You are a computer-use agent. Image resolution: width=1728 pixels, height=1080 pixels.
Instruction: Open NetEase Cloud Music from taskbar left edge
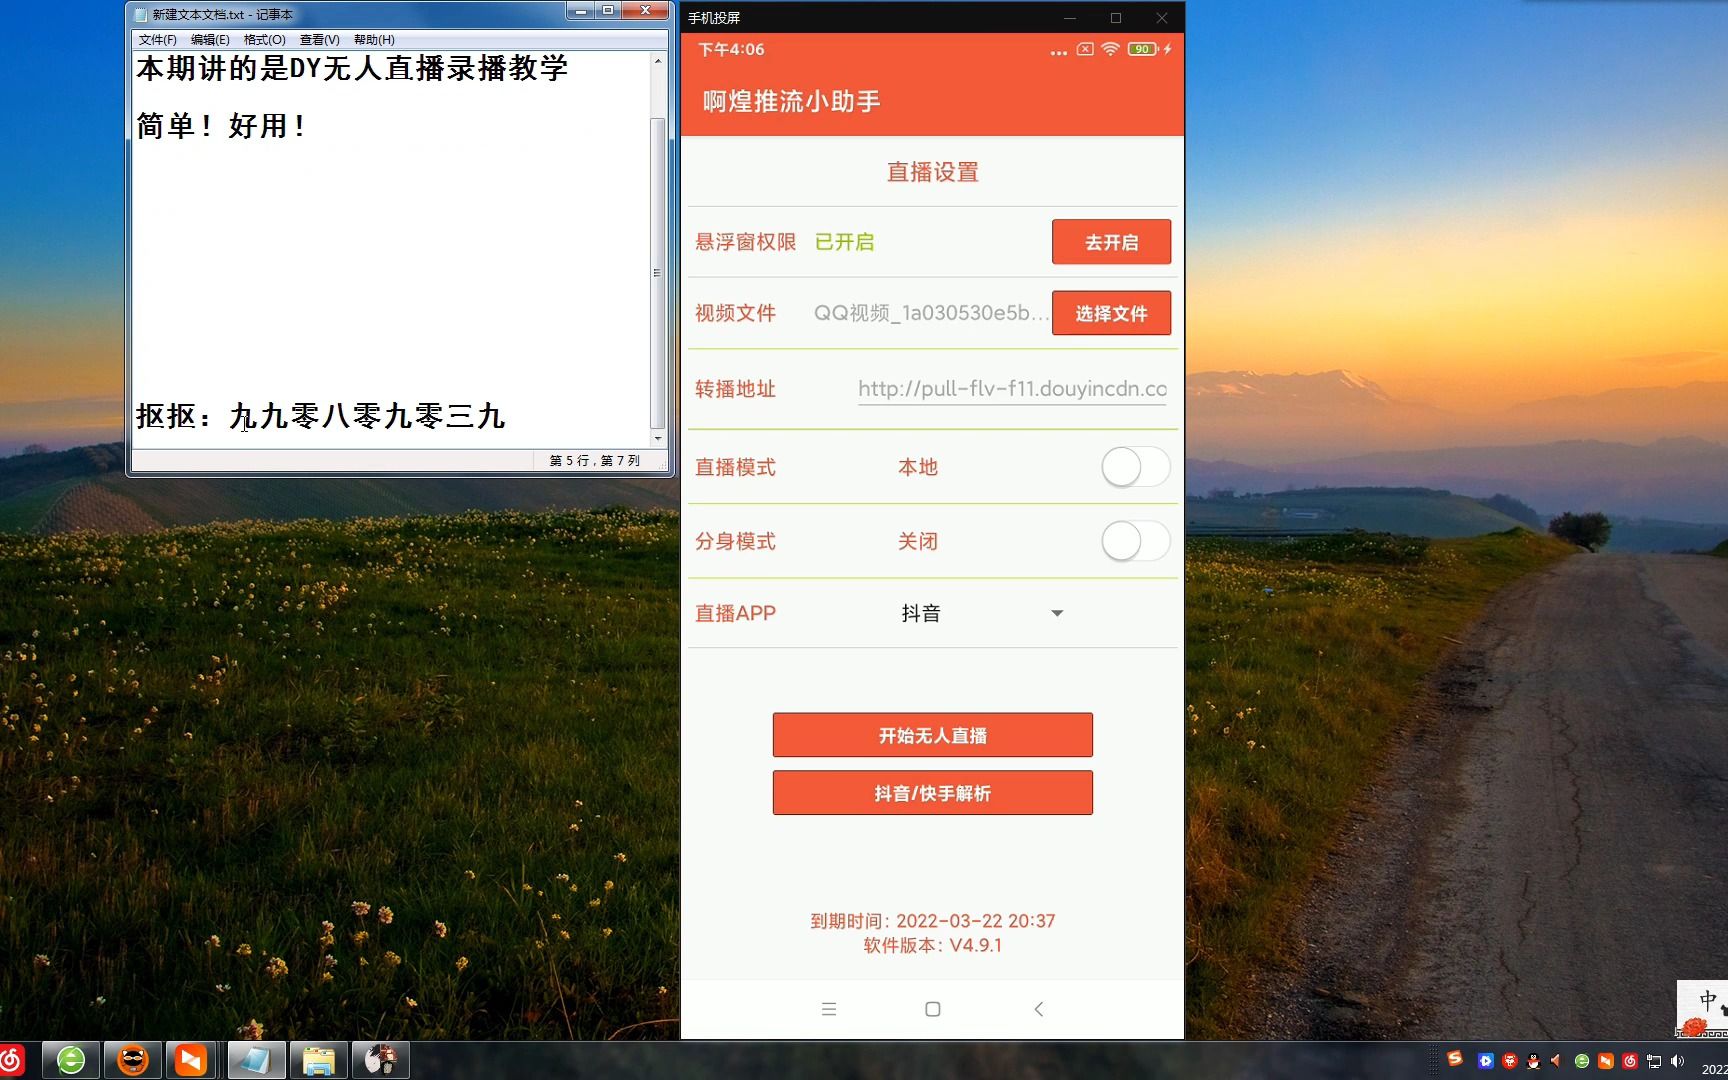(x=11, y=1060)
